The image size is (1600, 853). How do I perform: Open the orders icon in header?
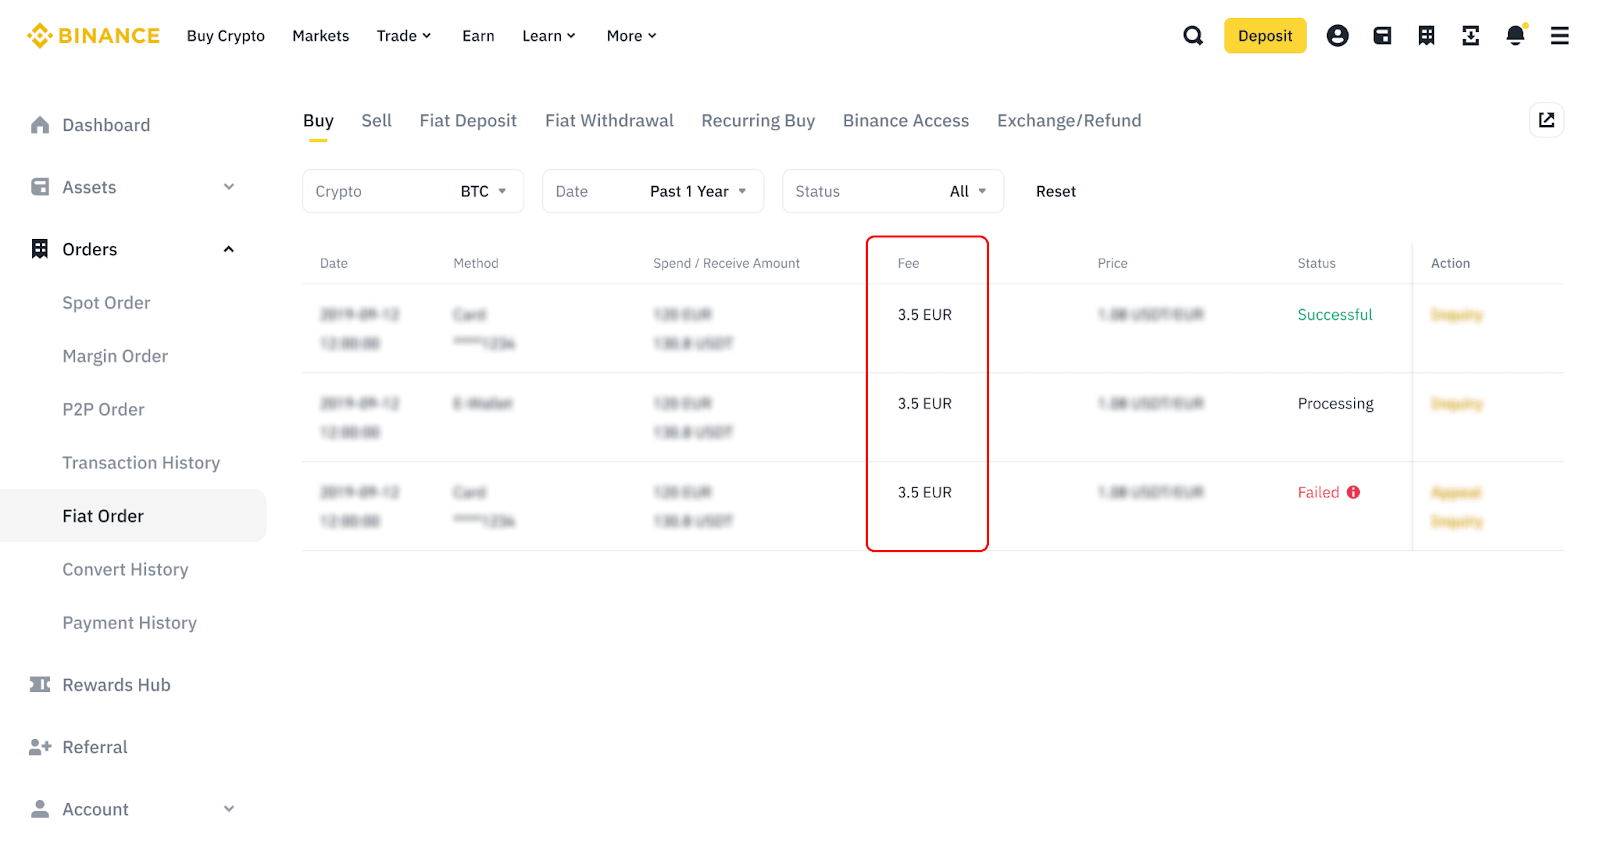coord(1426,36)
